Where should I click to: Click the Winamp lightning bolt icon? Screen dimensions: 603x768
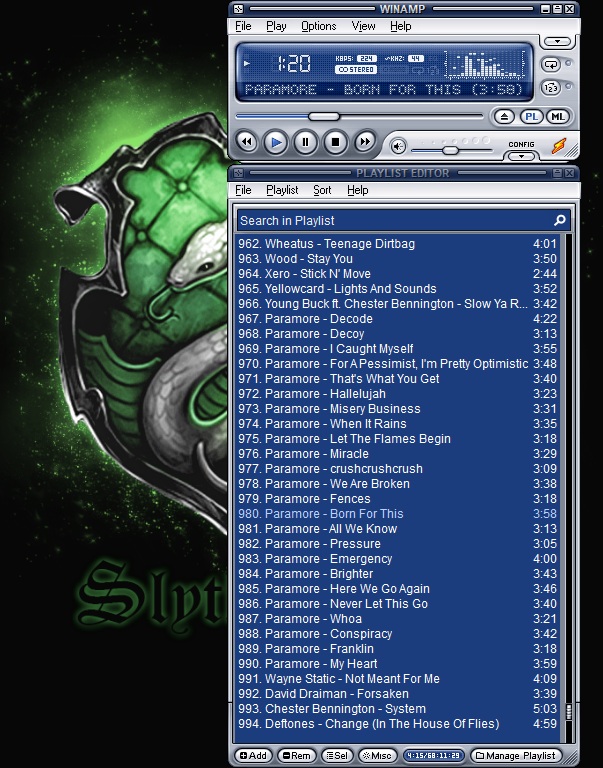click(558, 146)
